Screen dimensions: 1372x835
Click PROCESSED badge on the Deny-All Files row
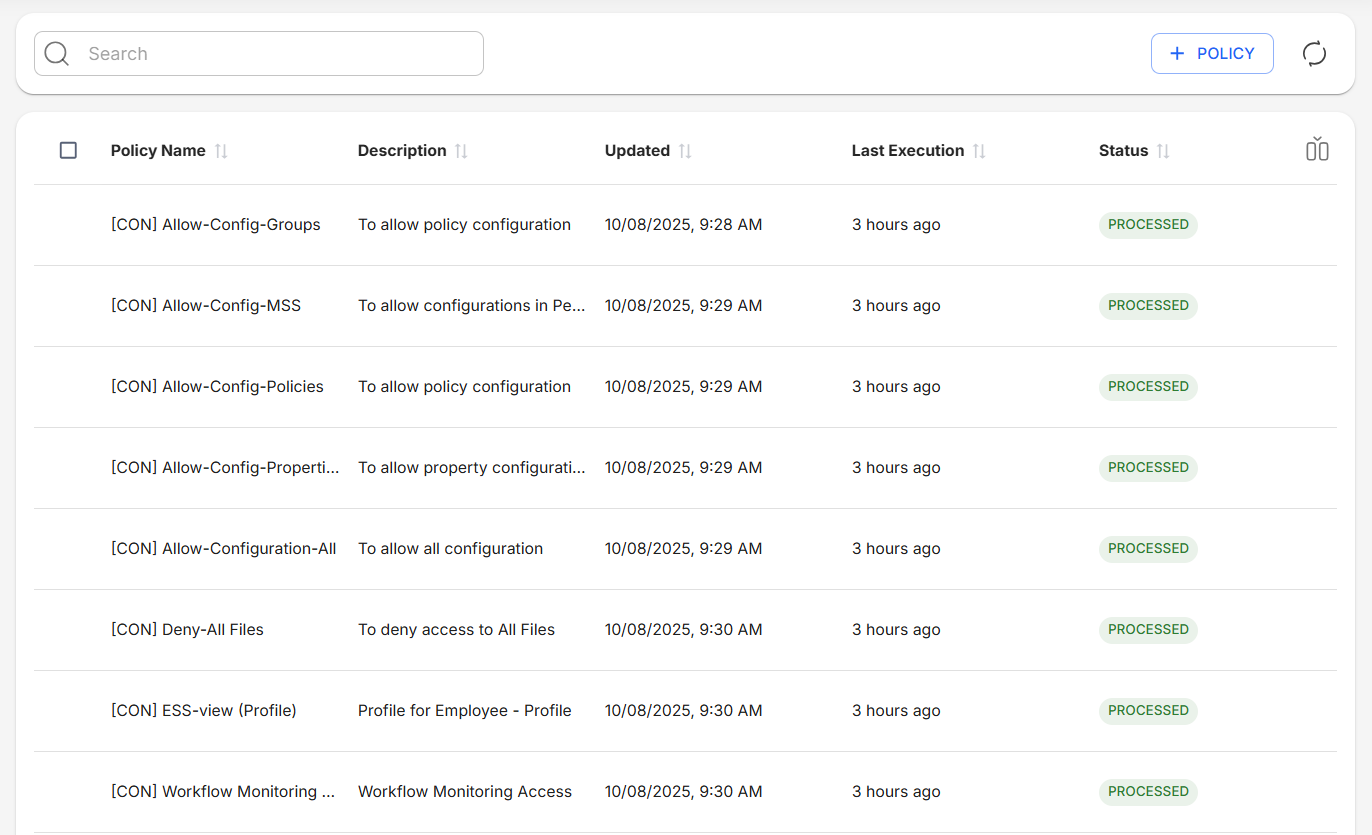(x=1147, y=630)
